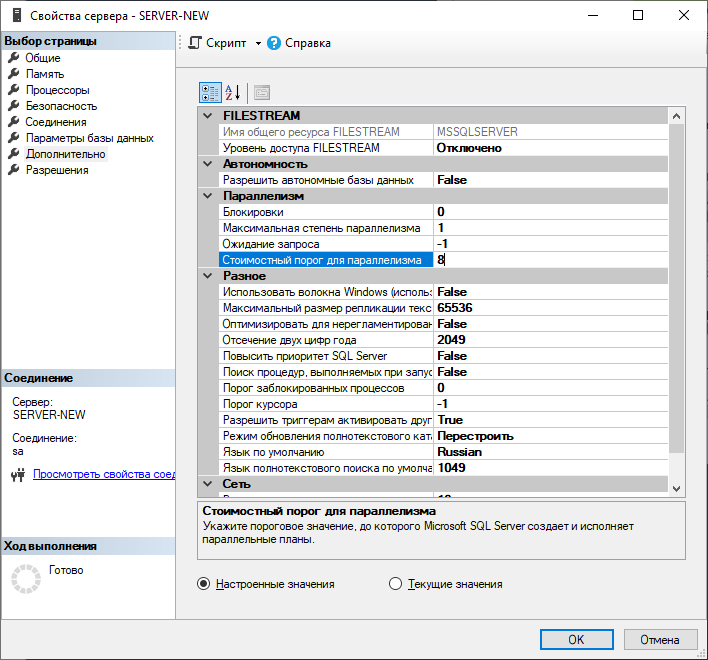Click the Готово progress spinner icon
The height and width of the screenshot is (660, 708).
[x=26, y=579]
